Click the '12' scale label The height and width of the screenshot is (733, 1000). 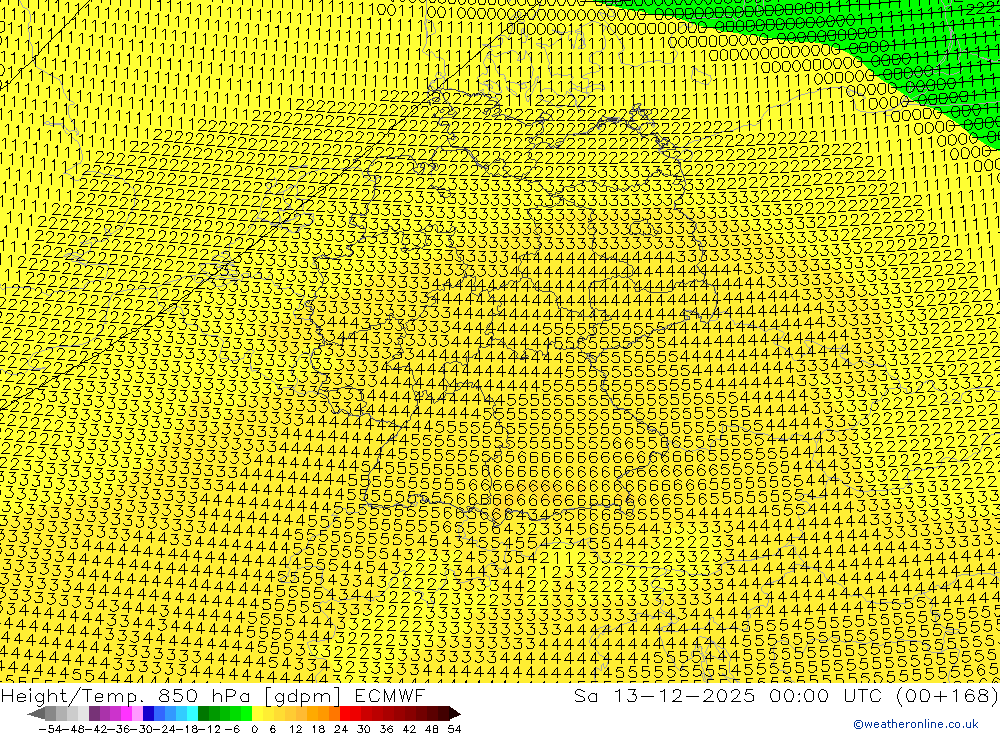[295, 729]
